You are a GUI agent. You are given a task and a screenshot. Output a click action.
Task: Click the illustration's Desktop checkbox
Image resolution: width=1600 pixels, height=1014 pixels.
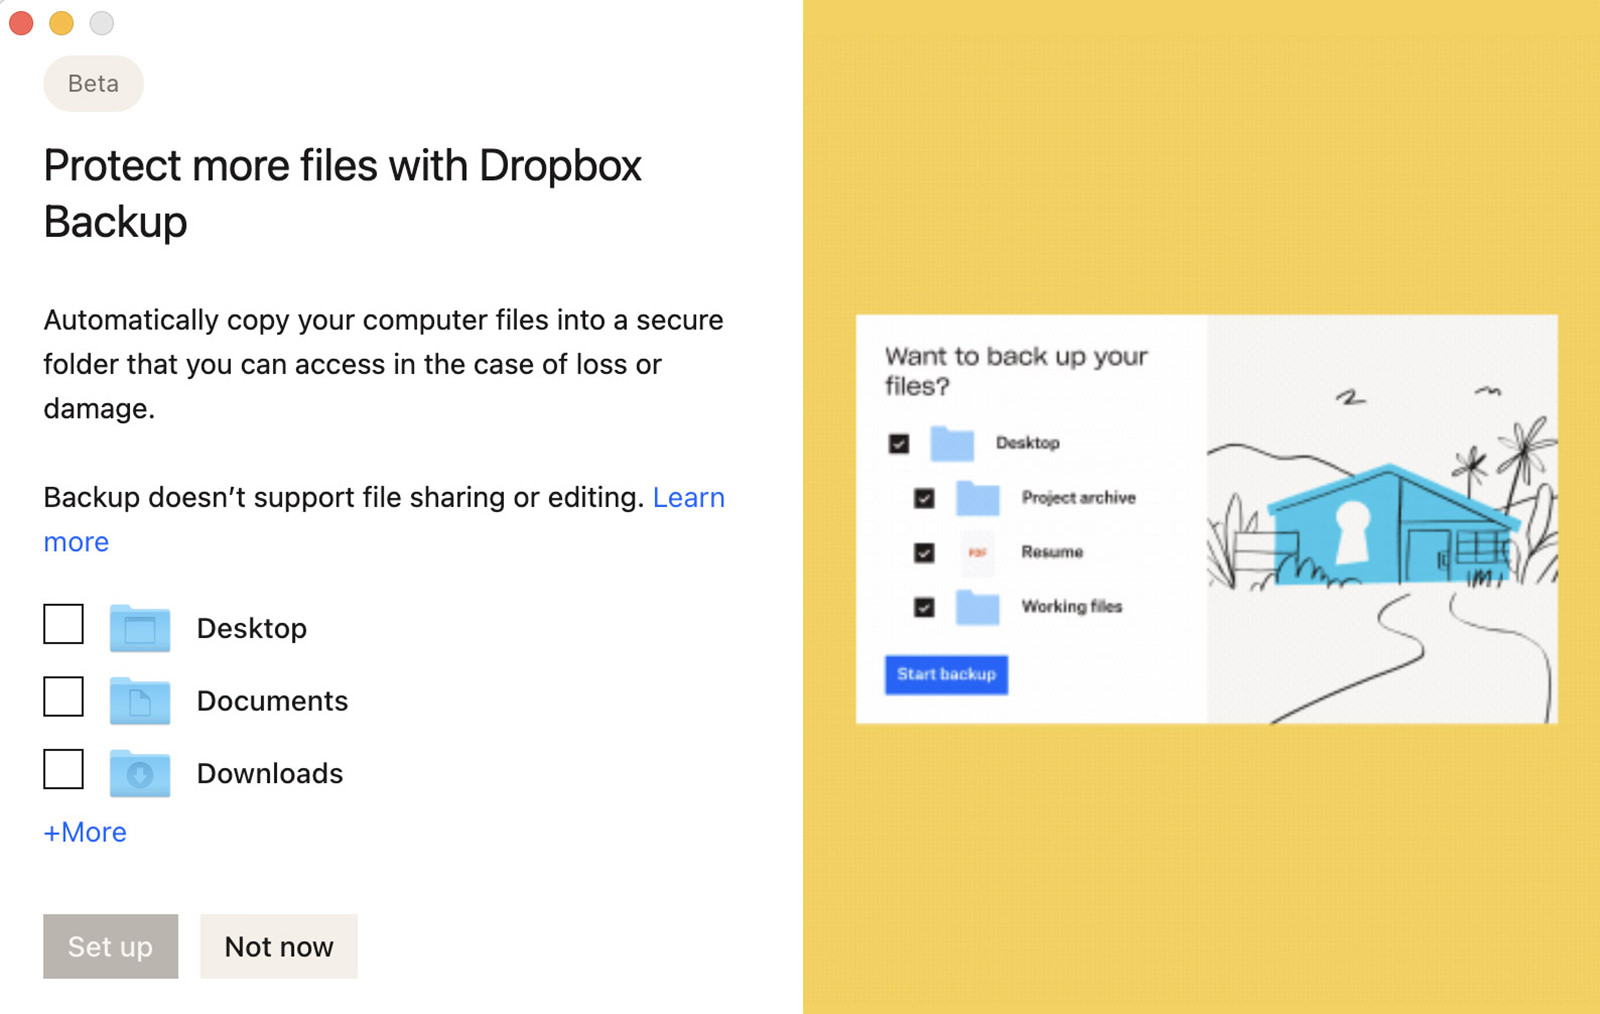click(x=899, y=443)
